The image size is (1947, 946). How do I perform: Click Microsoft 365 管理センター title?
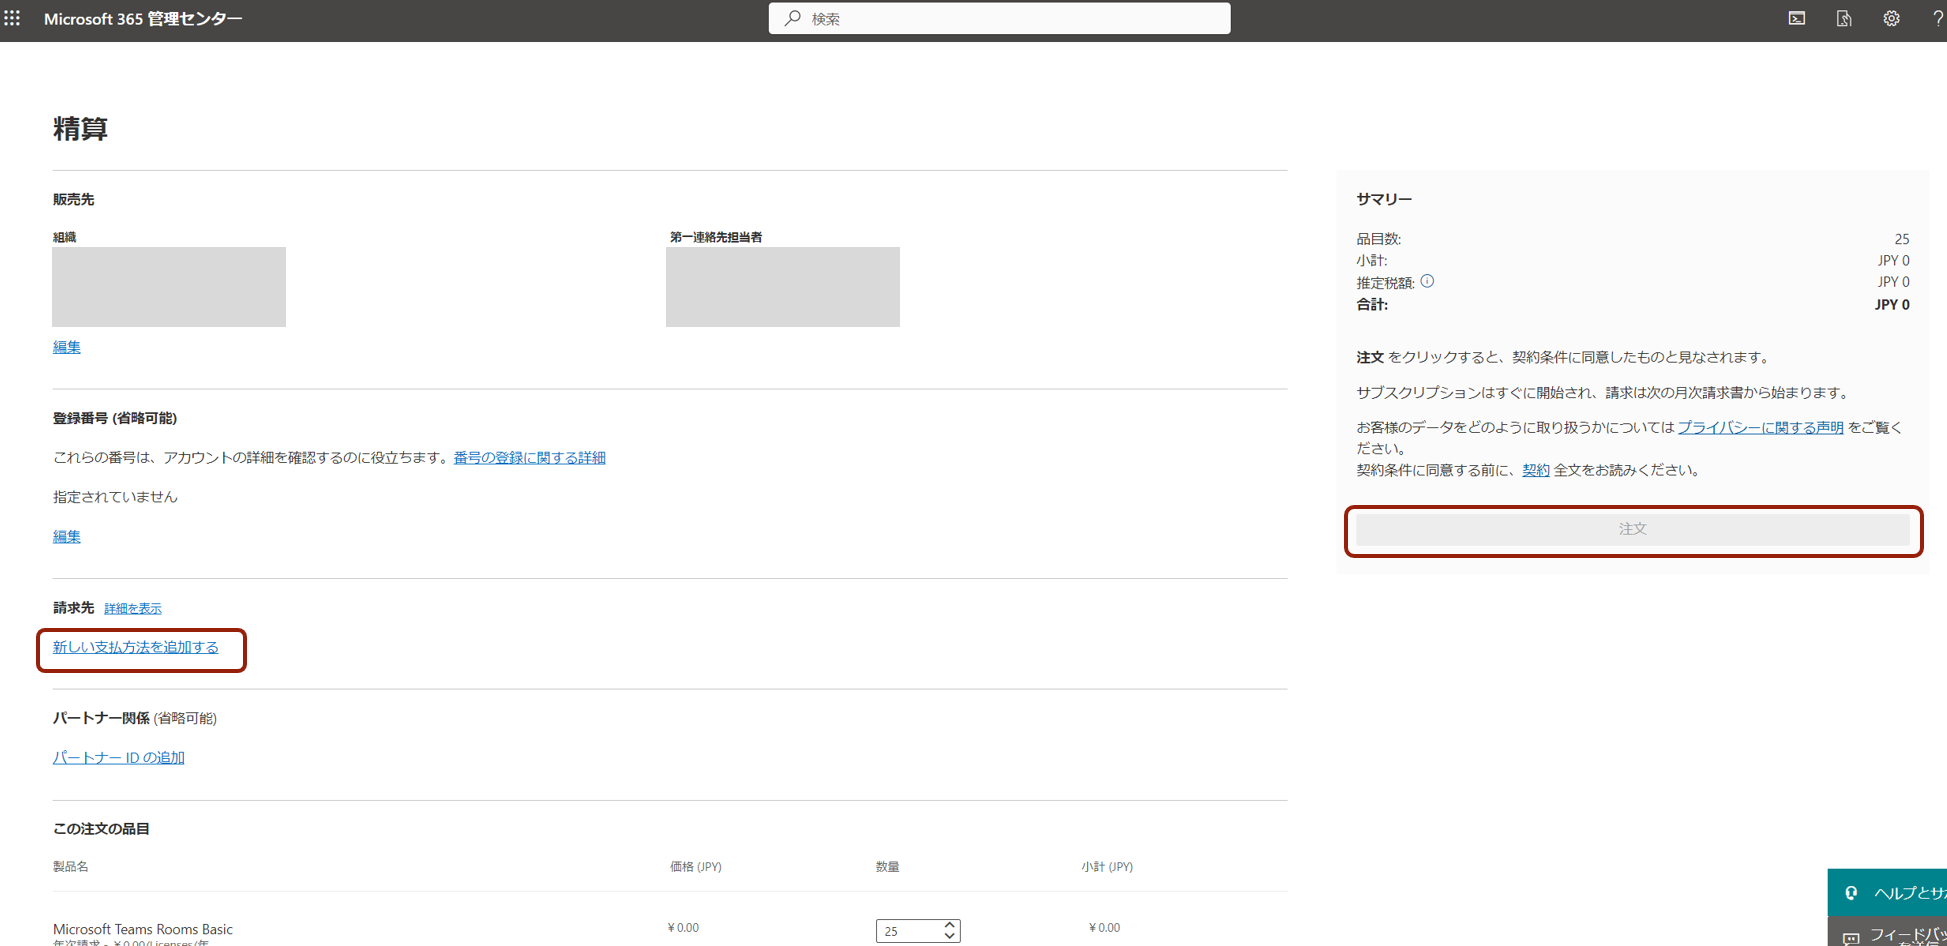143,19
